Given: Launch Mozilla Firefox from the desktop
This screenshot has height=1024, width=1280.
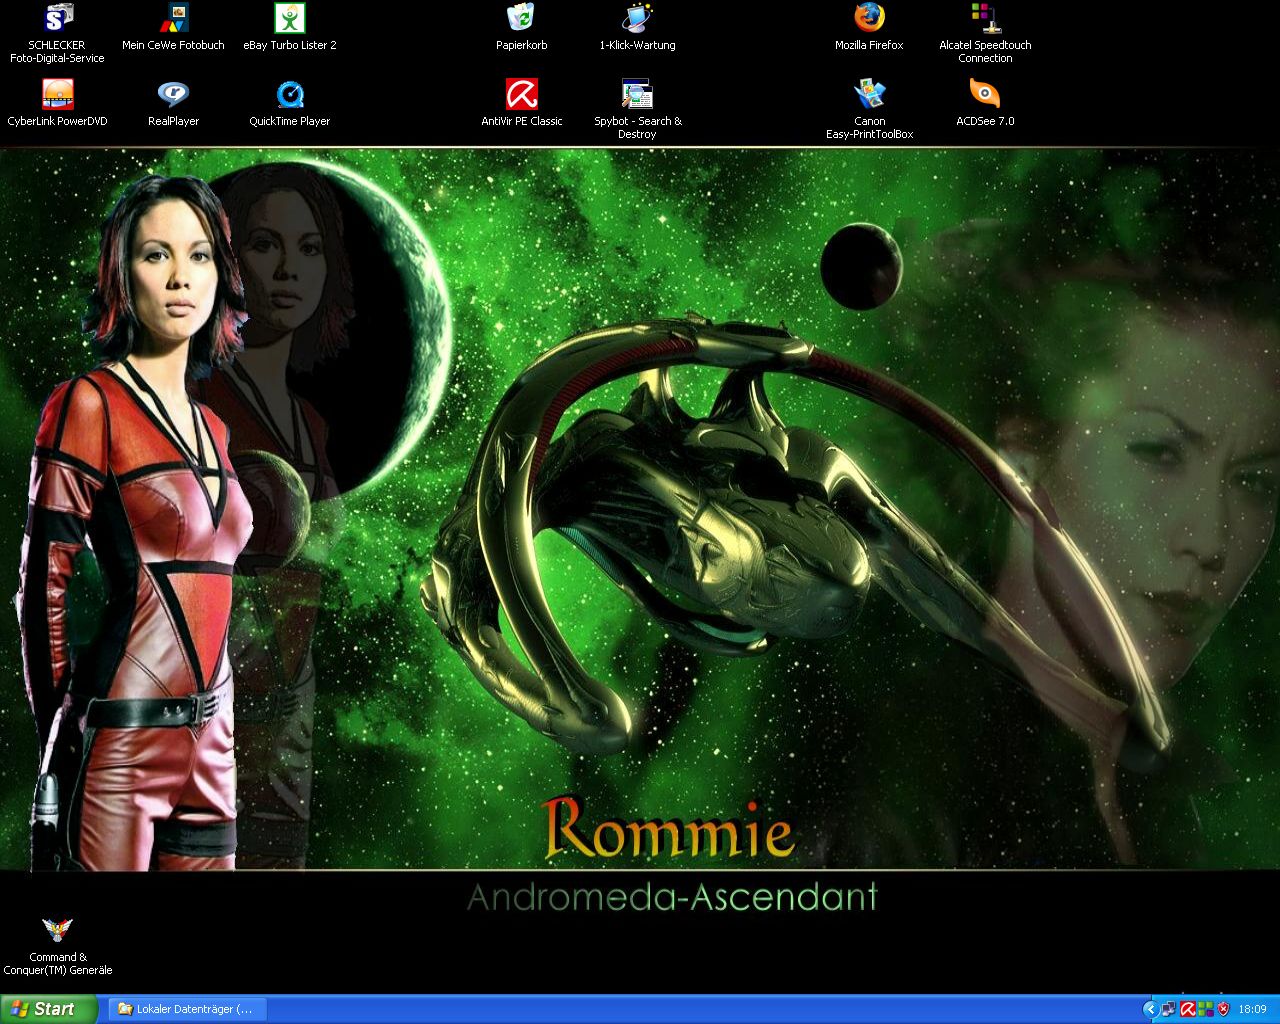Looking at the screenshot, I should pos(869,19).
